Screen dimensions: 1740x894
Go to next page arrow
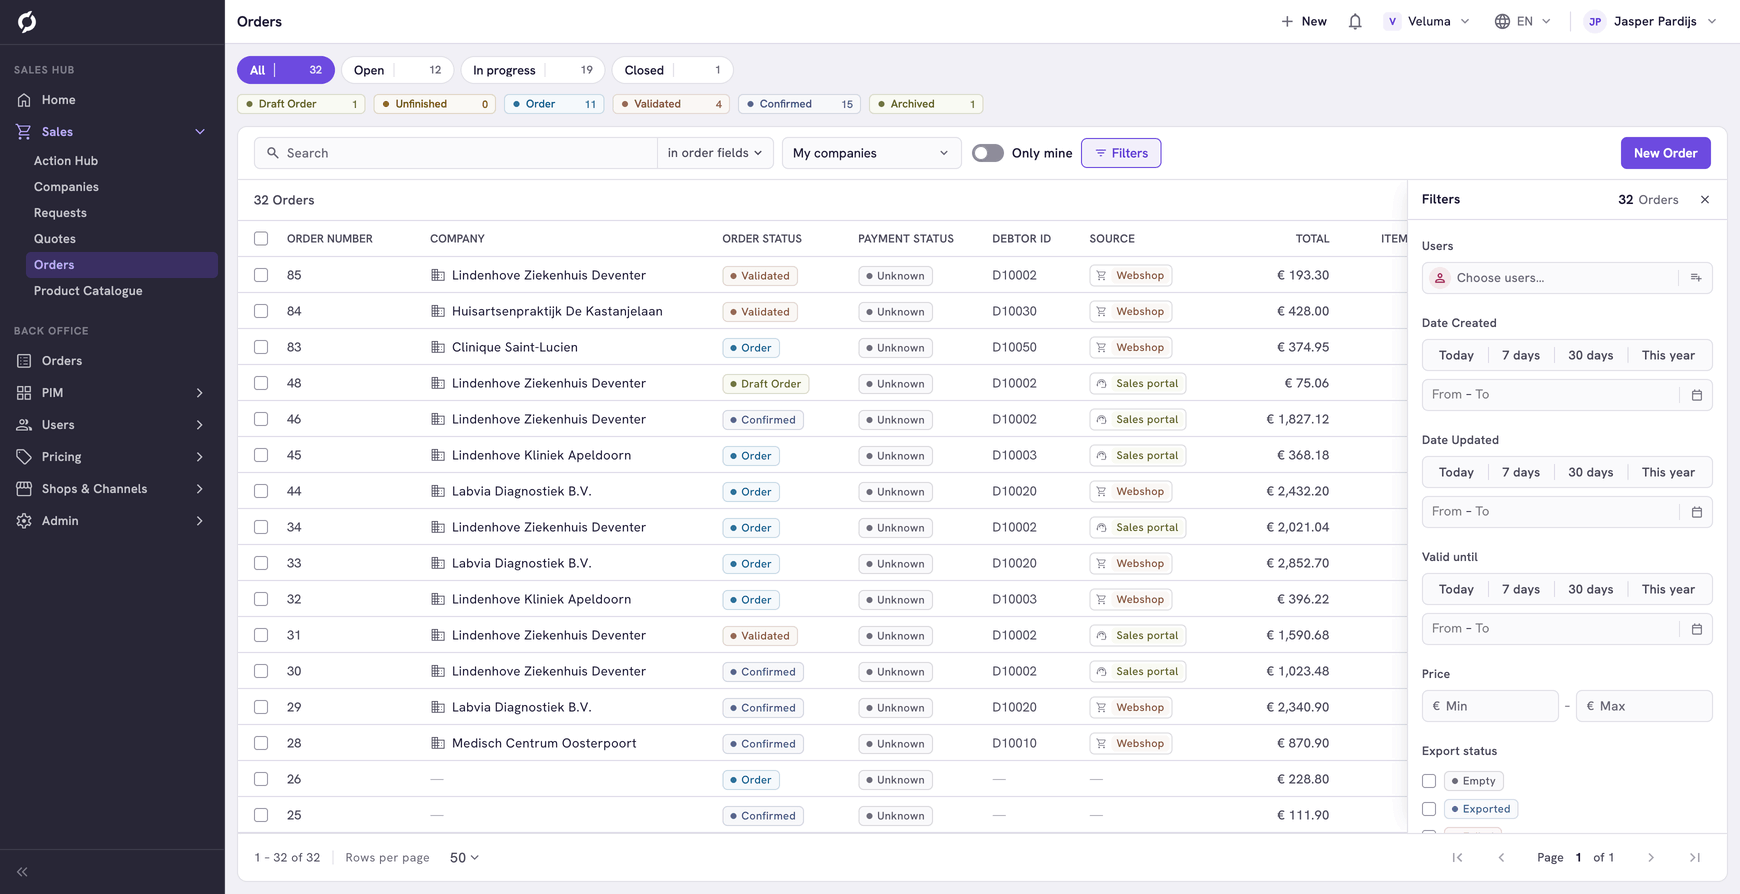pos(1651,858)
